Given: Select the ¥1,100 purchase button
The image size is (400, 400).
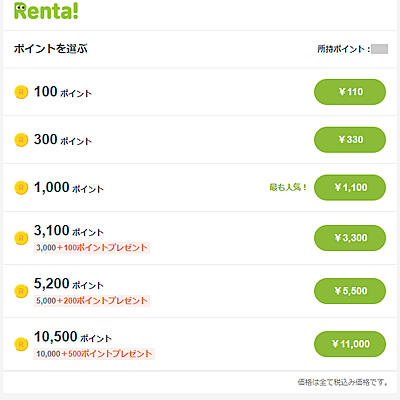Looking at the screenshot, I should point(350,188).
